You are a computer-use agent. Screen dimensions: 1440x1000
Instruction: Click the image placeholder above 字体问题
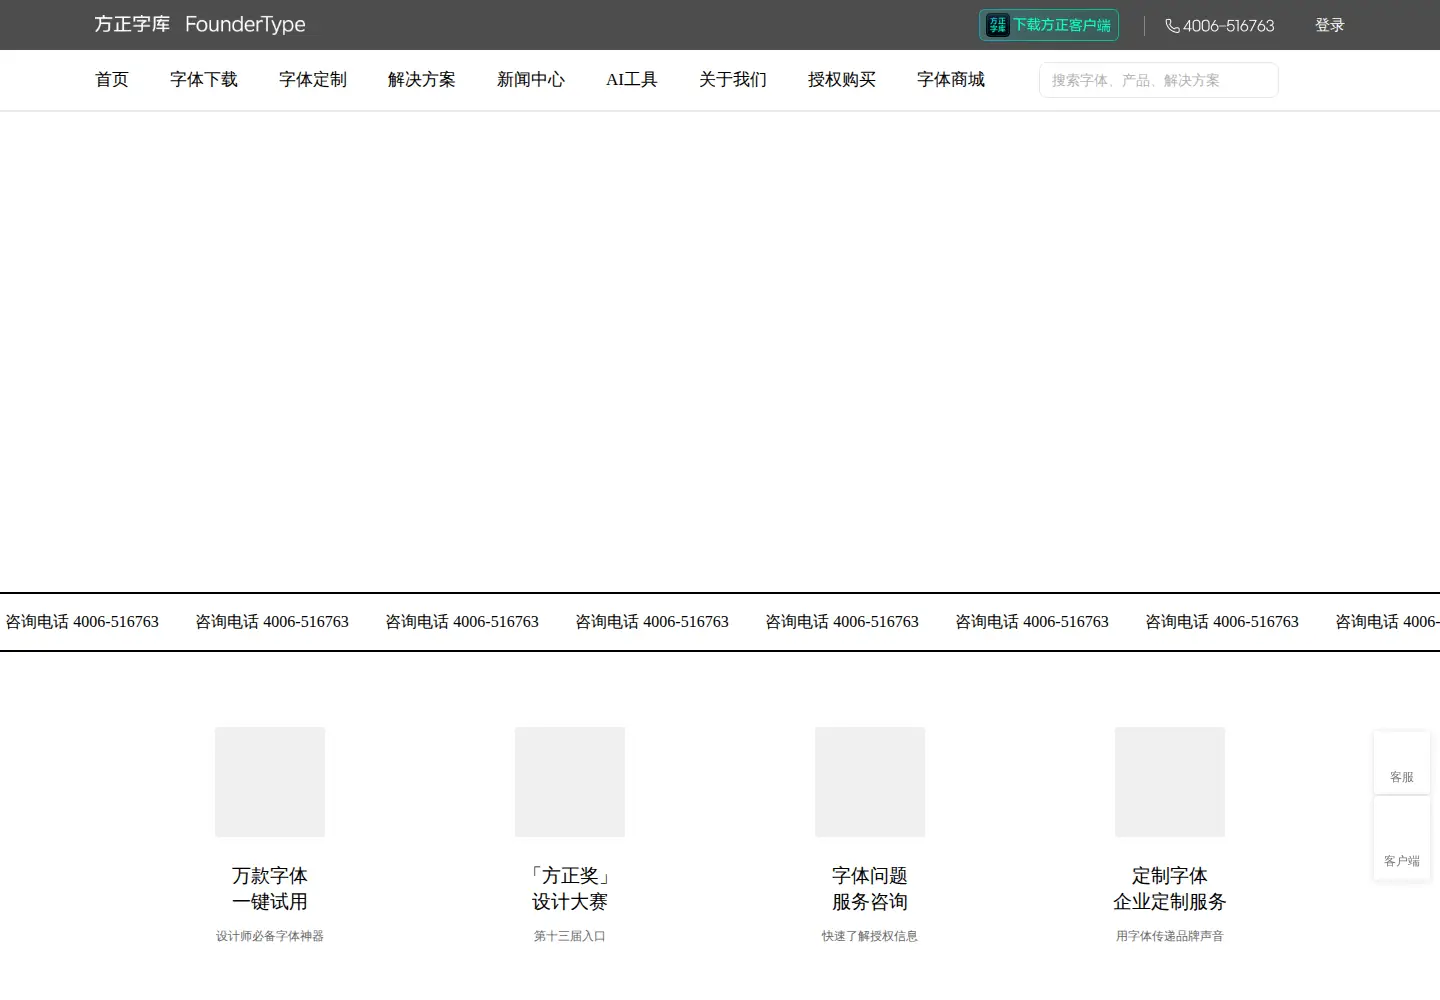click(x=870, y=782)
